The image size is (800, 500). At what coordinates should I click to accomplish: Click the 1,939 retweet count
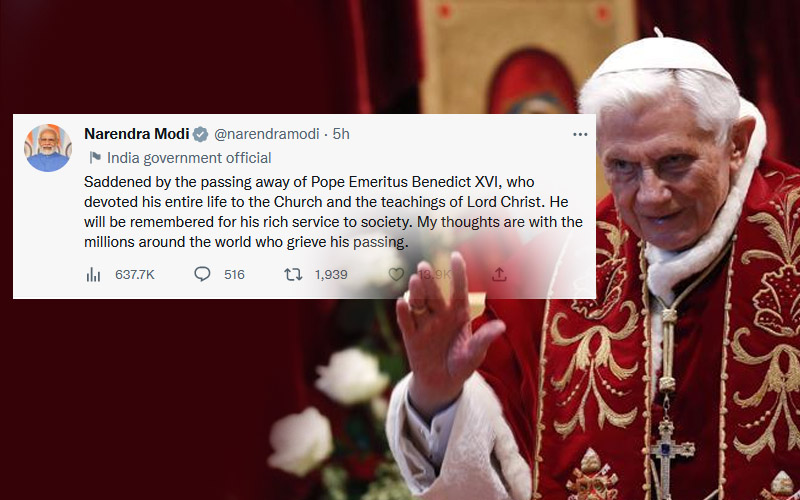click(x=331, y=274)
